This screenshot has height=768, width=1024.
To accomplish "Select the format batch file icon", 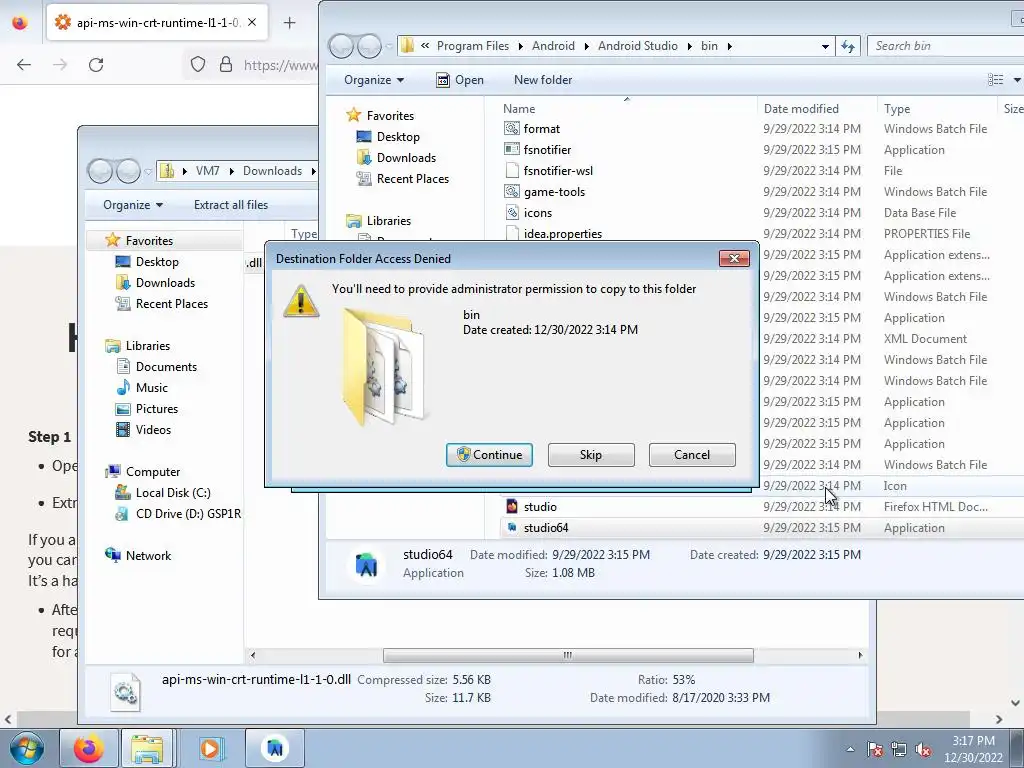I will click(x=512, y=129).
